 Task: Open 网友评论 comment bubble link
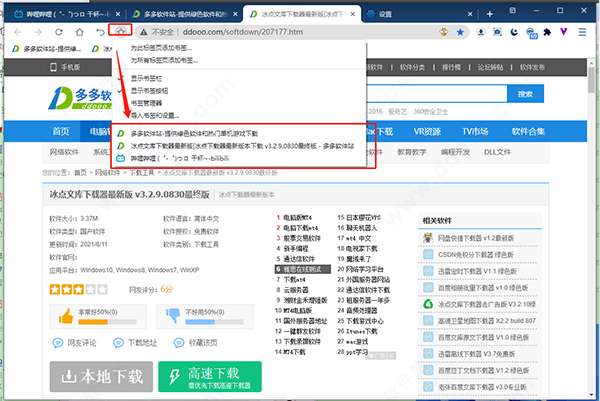[74, 343]
